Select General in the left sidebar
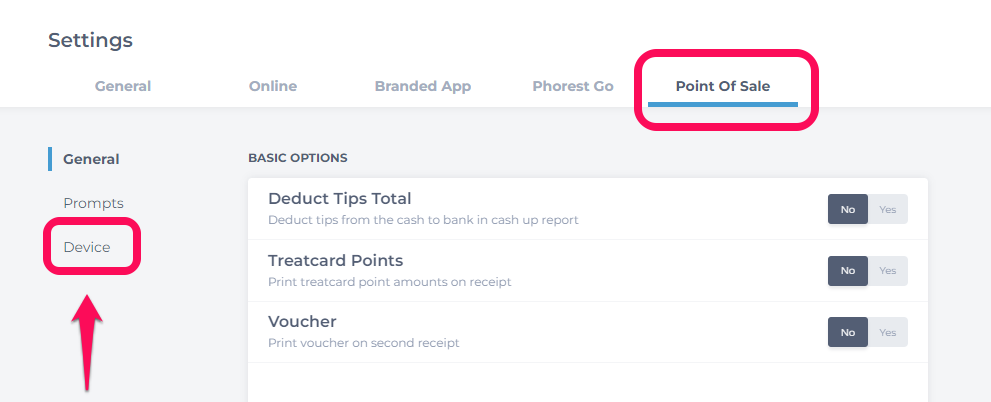The image size is (991, 402). tap(91, 159)
